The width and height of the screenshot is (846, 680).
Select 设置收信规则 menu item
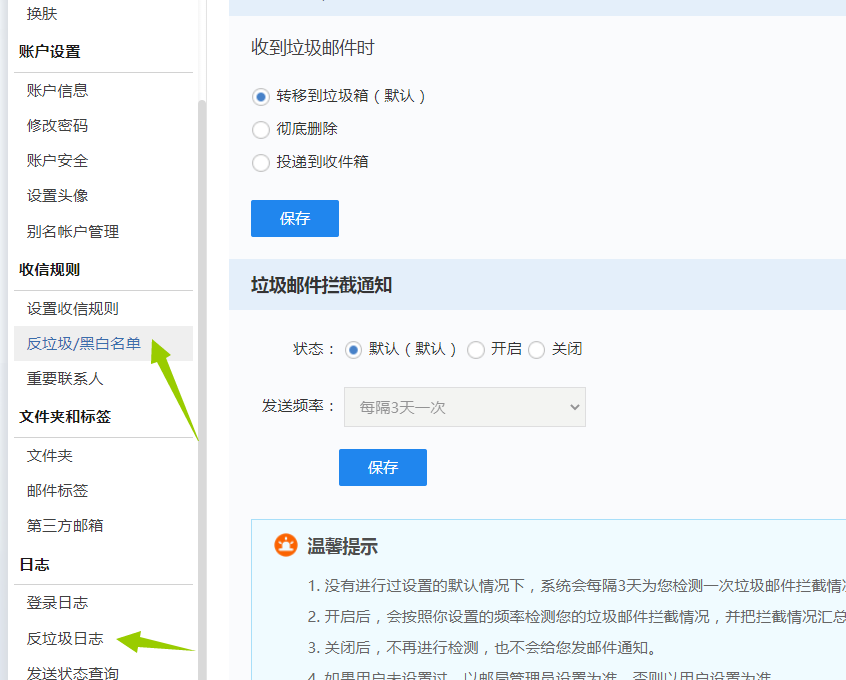pyautogui.click(x=73, y=309)
